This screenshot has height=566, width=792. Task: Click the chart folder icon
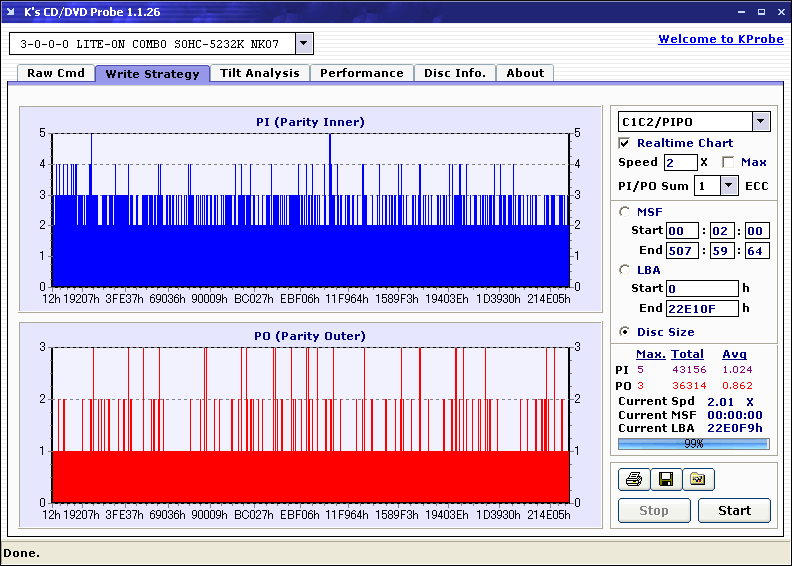(x=698, y=480)
